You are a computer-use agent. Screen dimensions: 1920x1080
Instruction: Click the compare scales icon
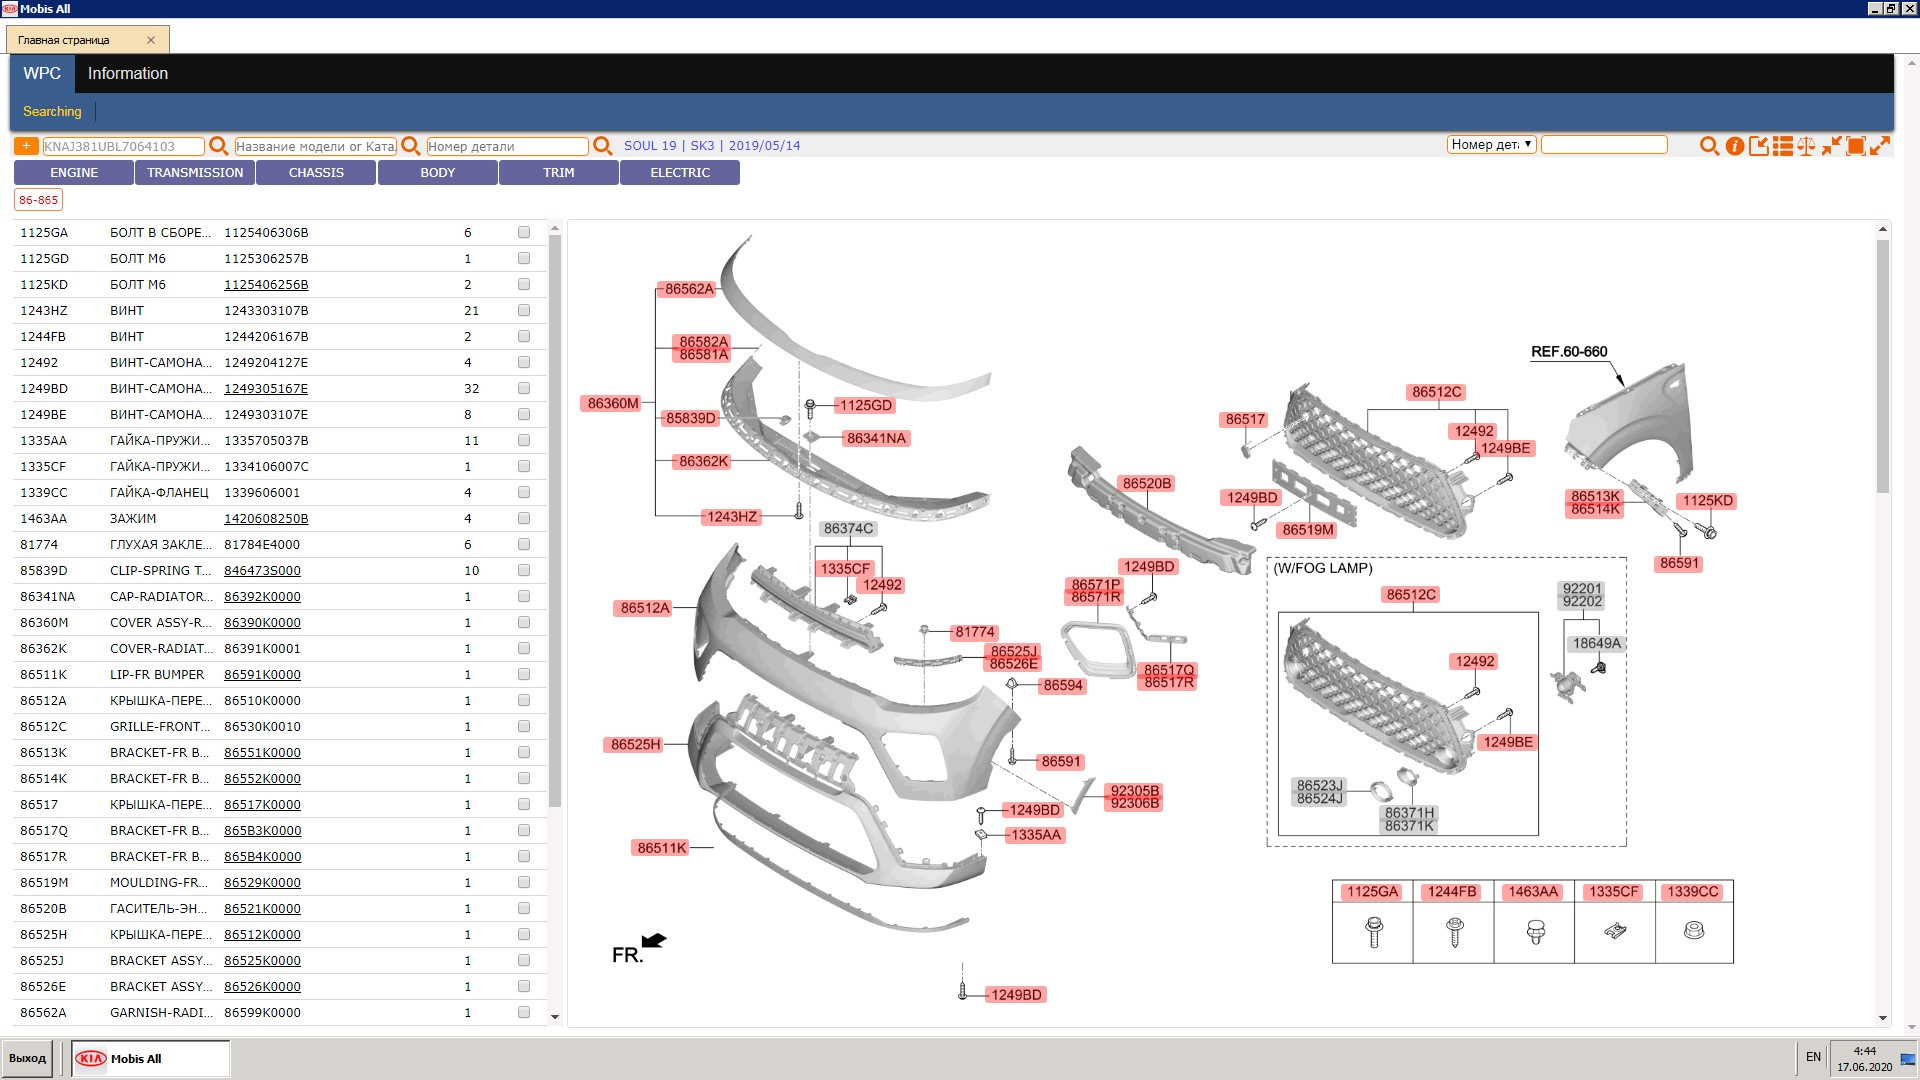(1806, 146)
